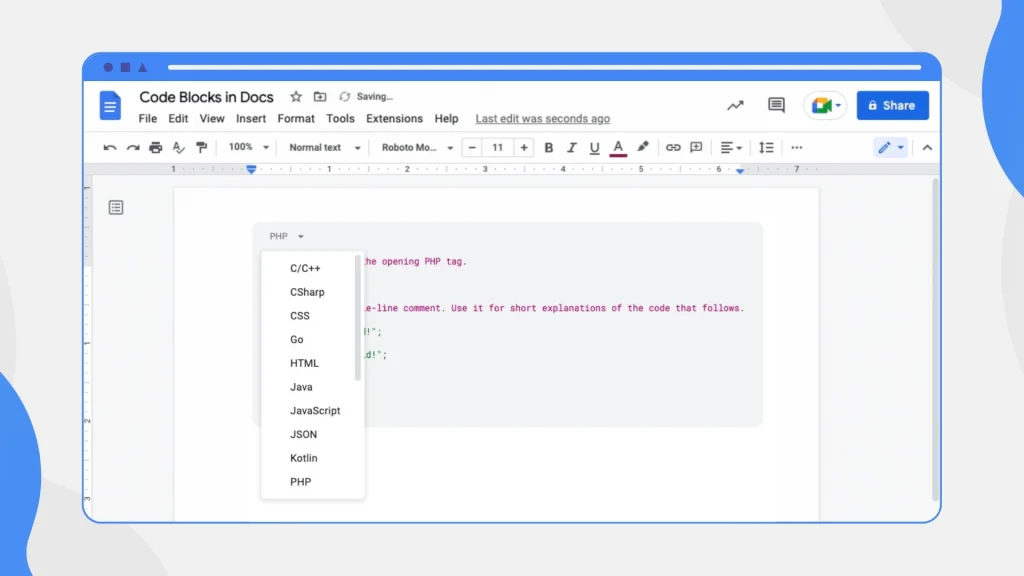Open the Extensions menu
Screen dimensions: 1024x576
click(x=394, y=118)
